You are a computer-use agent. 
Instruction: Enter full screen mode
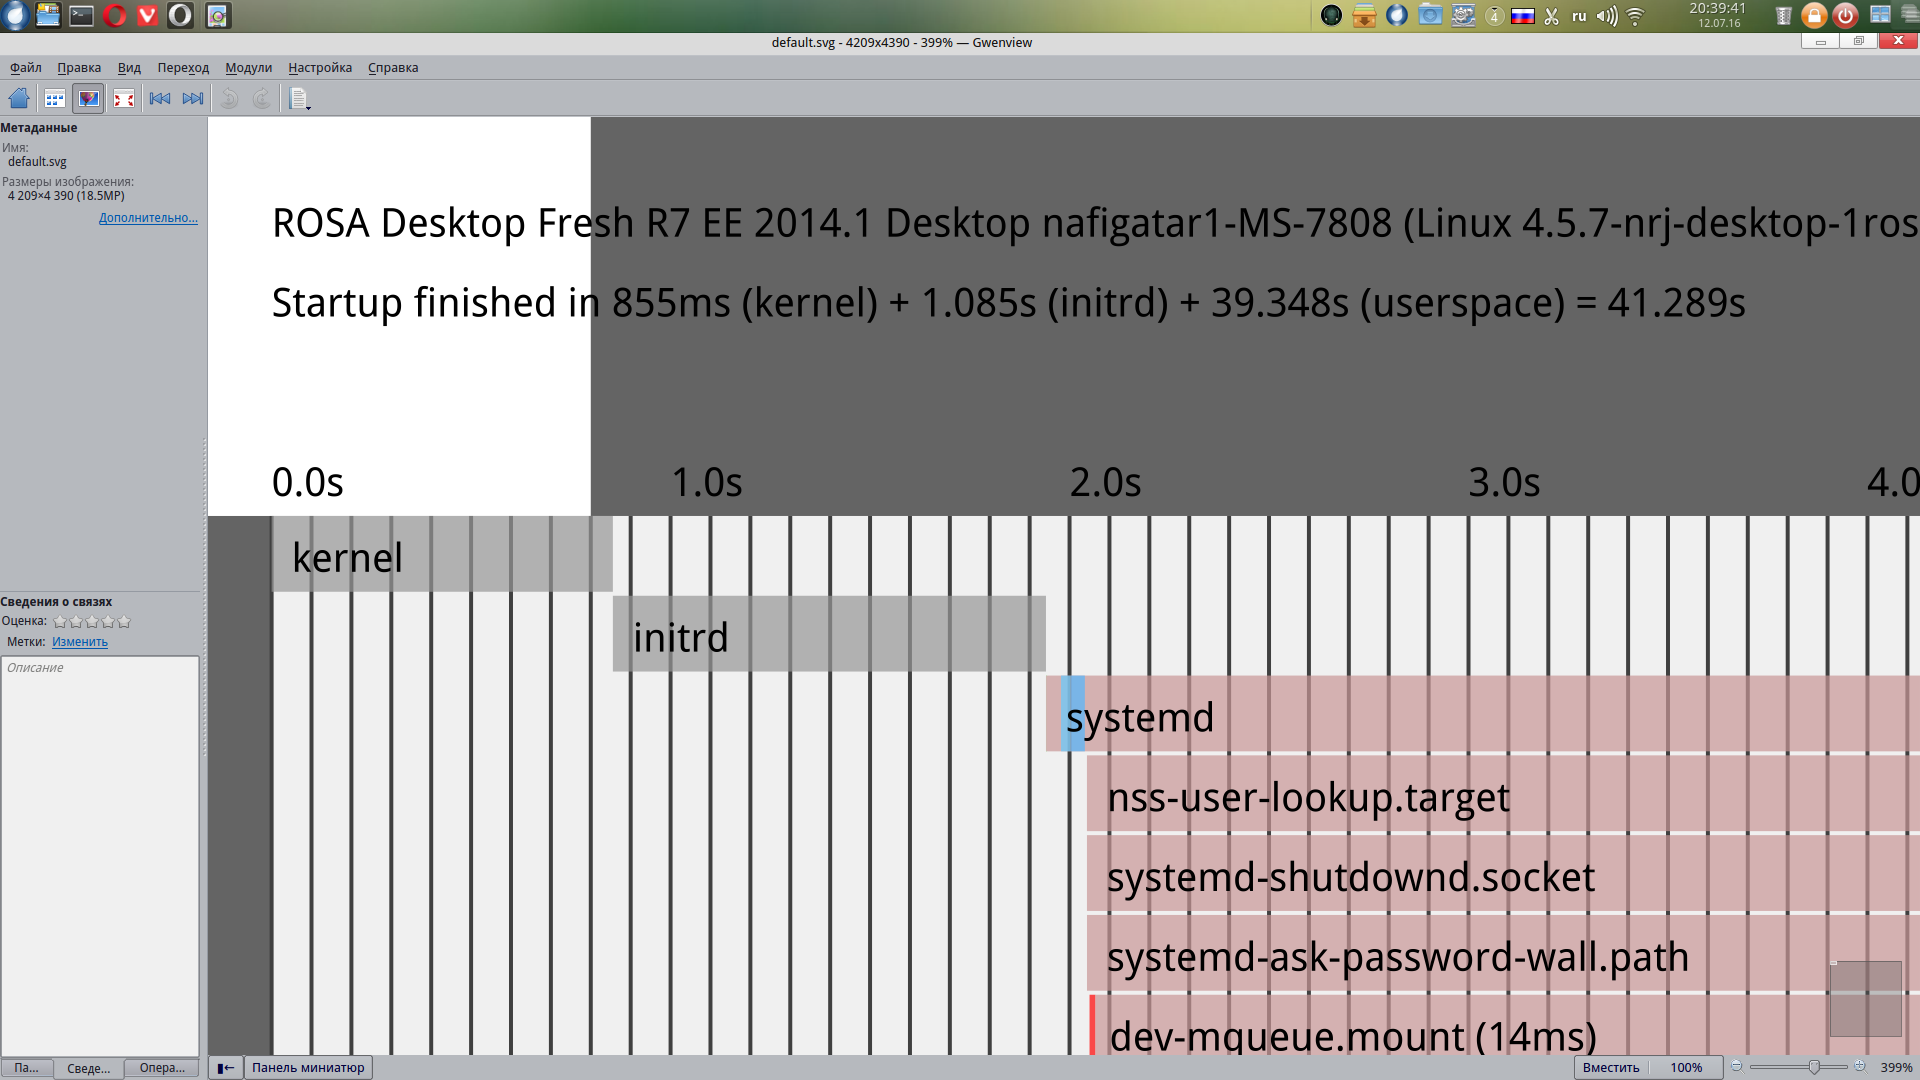124,98
